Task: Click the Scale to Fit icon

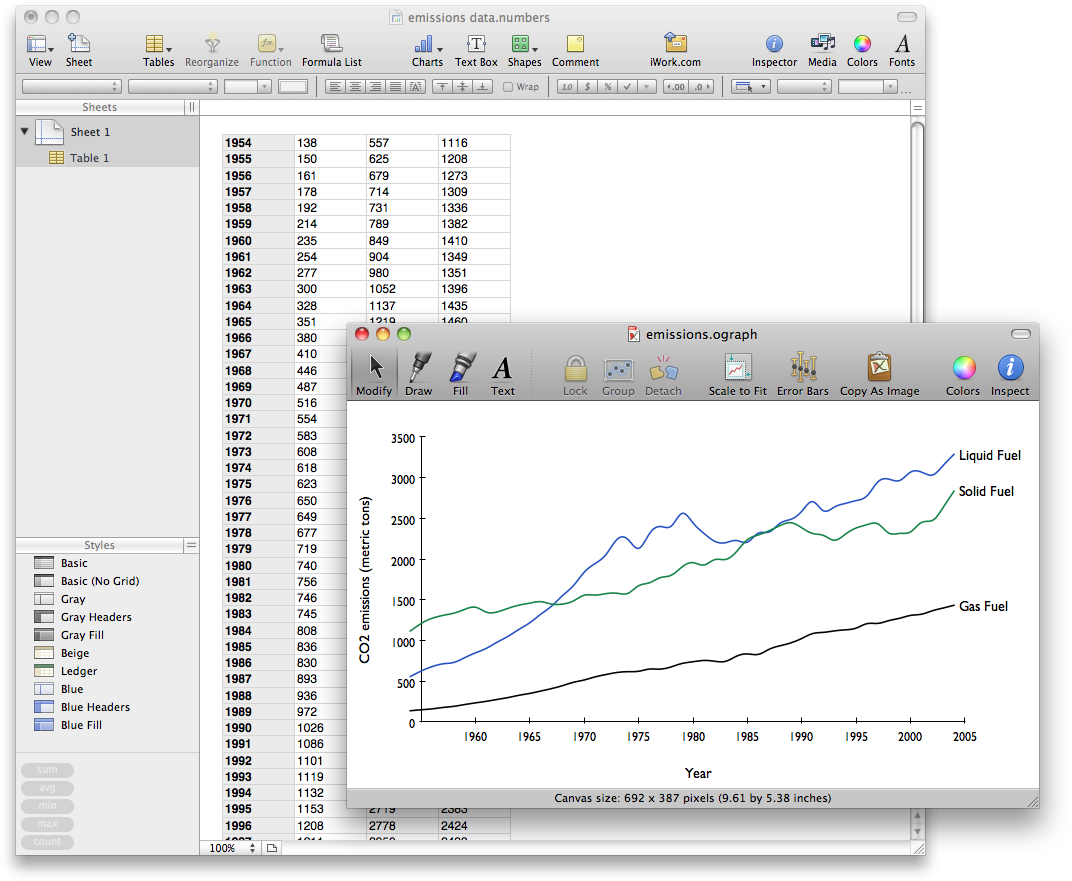Action: pos(737,368)
